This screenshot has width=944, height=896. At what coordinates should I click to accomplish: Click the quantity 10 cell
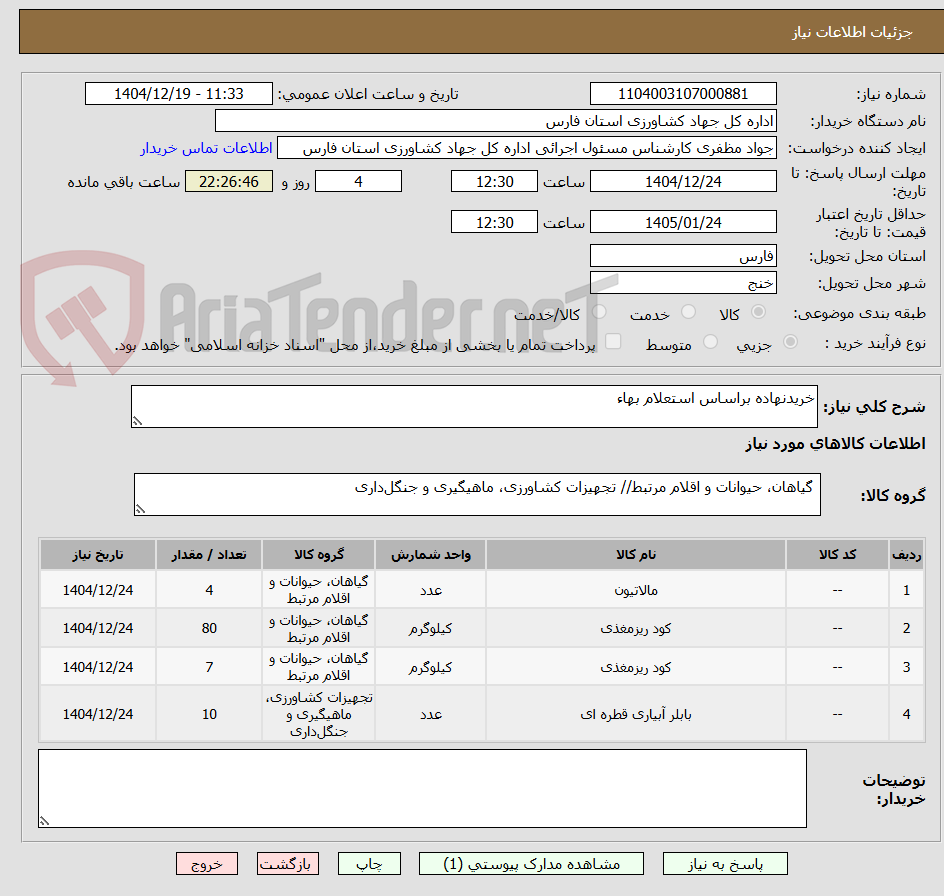[209, 714]
